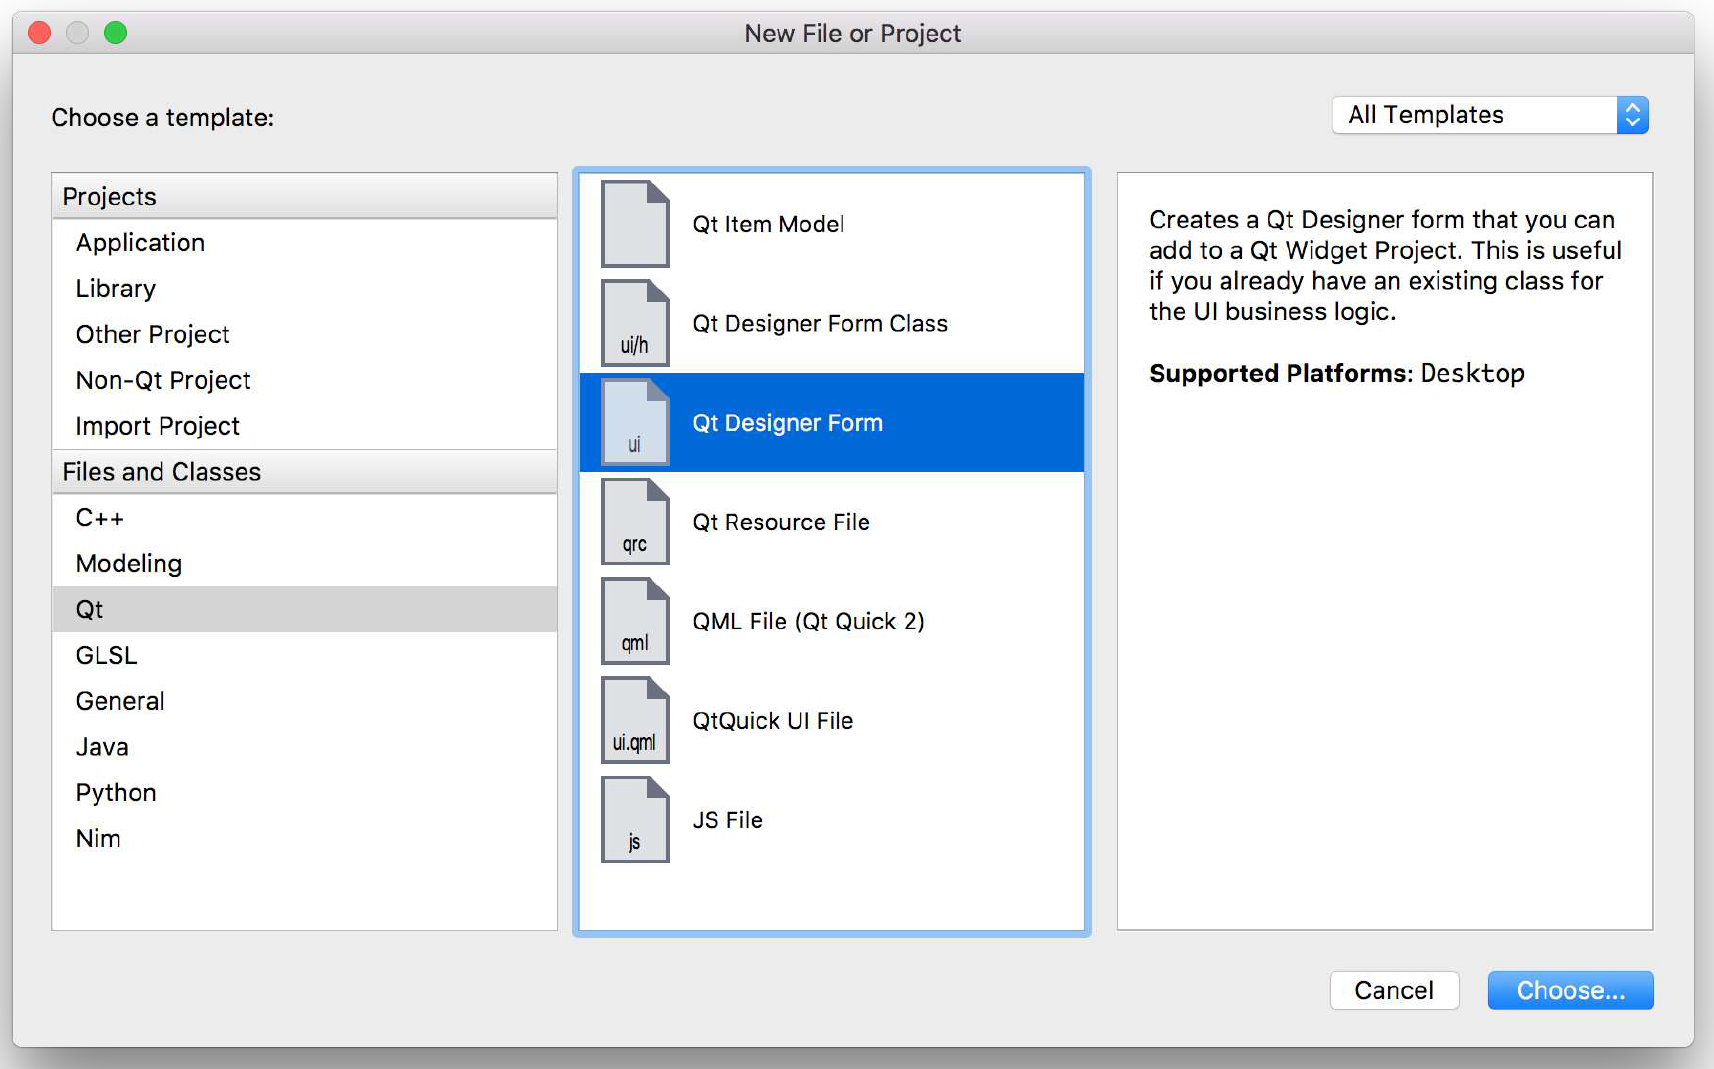Click the ui Designer Form icon
Image resolution: width=1714 pixels, height=1069 pixels.
click(635, 422)
